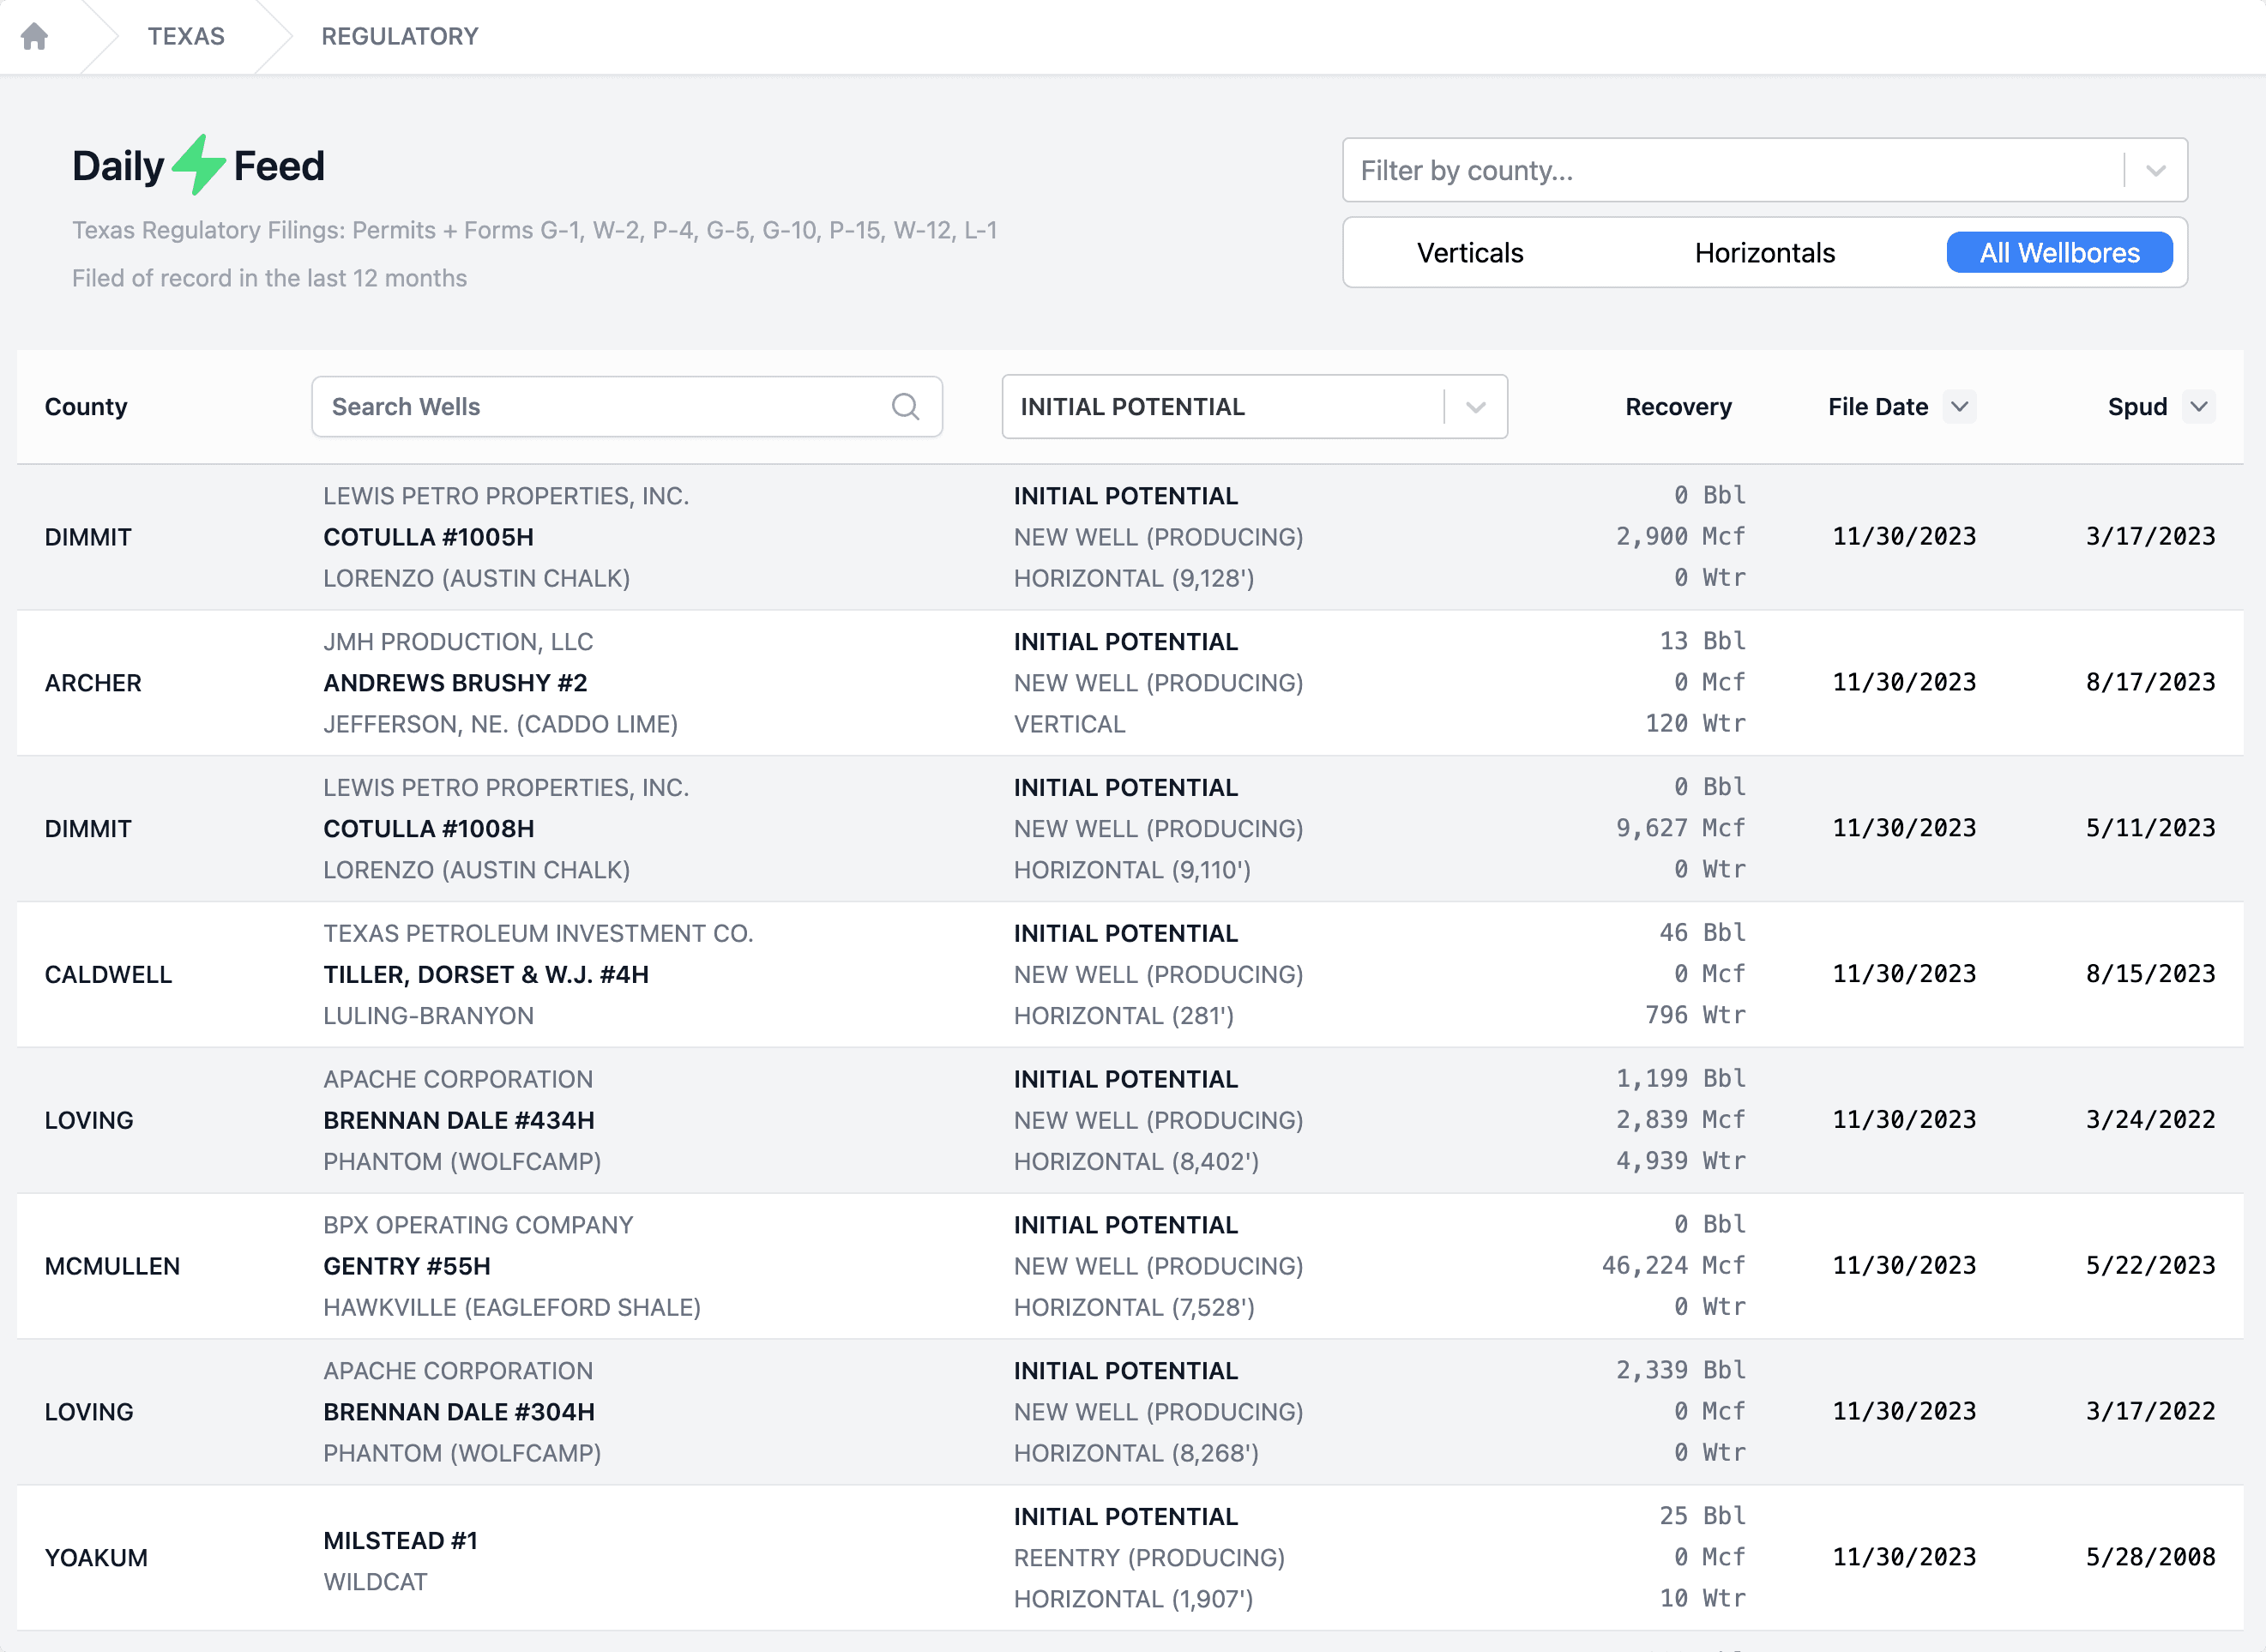Viewport: 2266px width, 1652px height.
Task: Click the File Date column label
Action: pyautogui.click(x=1878, y=407)
